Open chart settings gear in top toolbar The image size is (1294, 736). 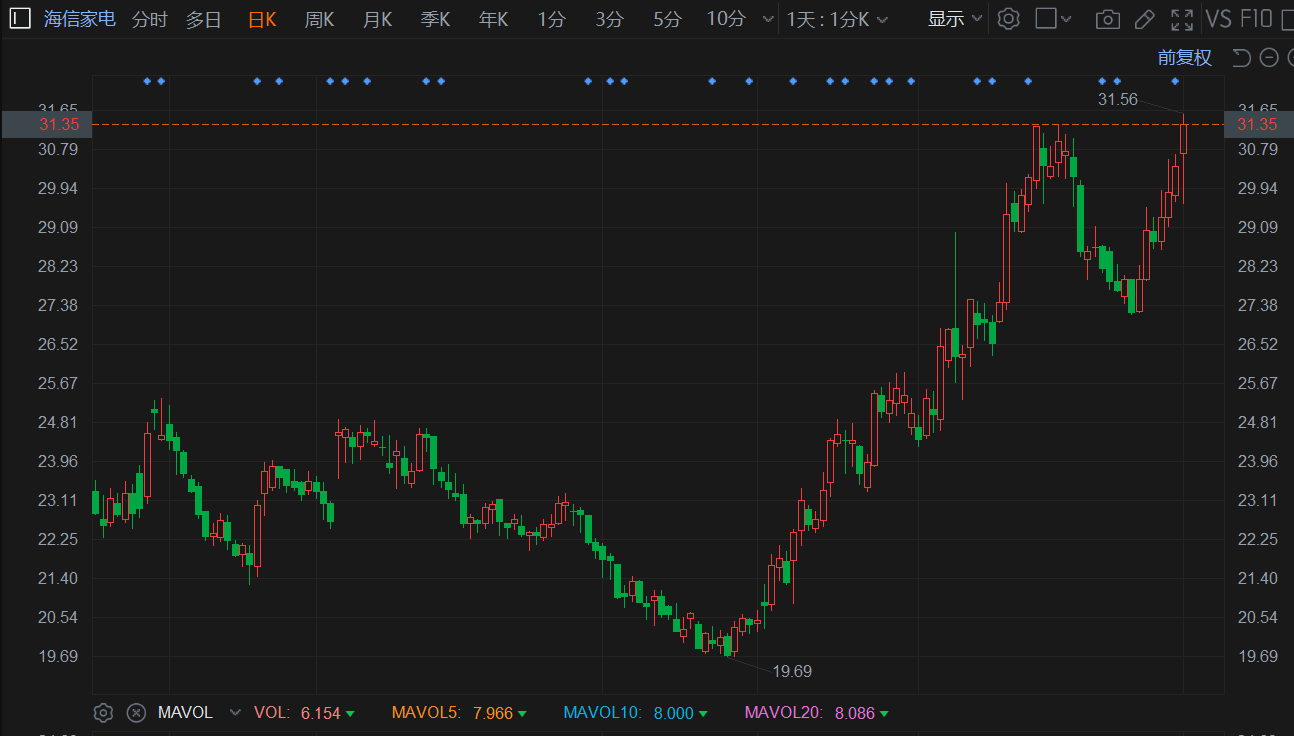[1009, 19]
